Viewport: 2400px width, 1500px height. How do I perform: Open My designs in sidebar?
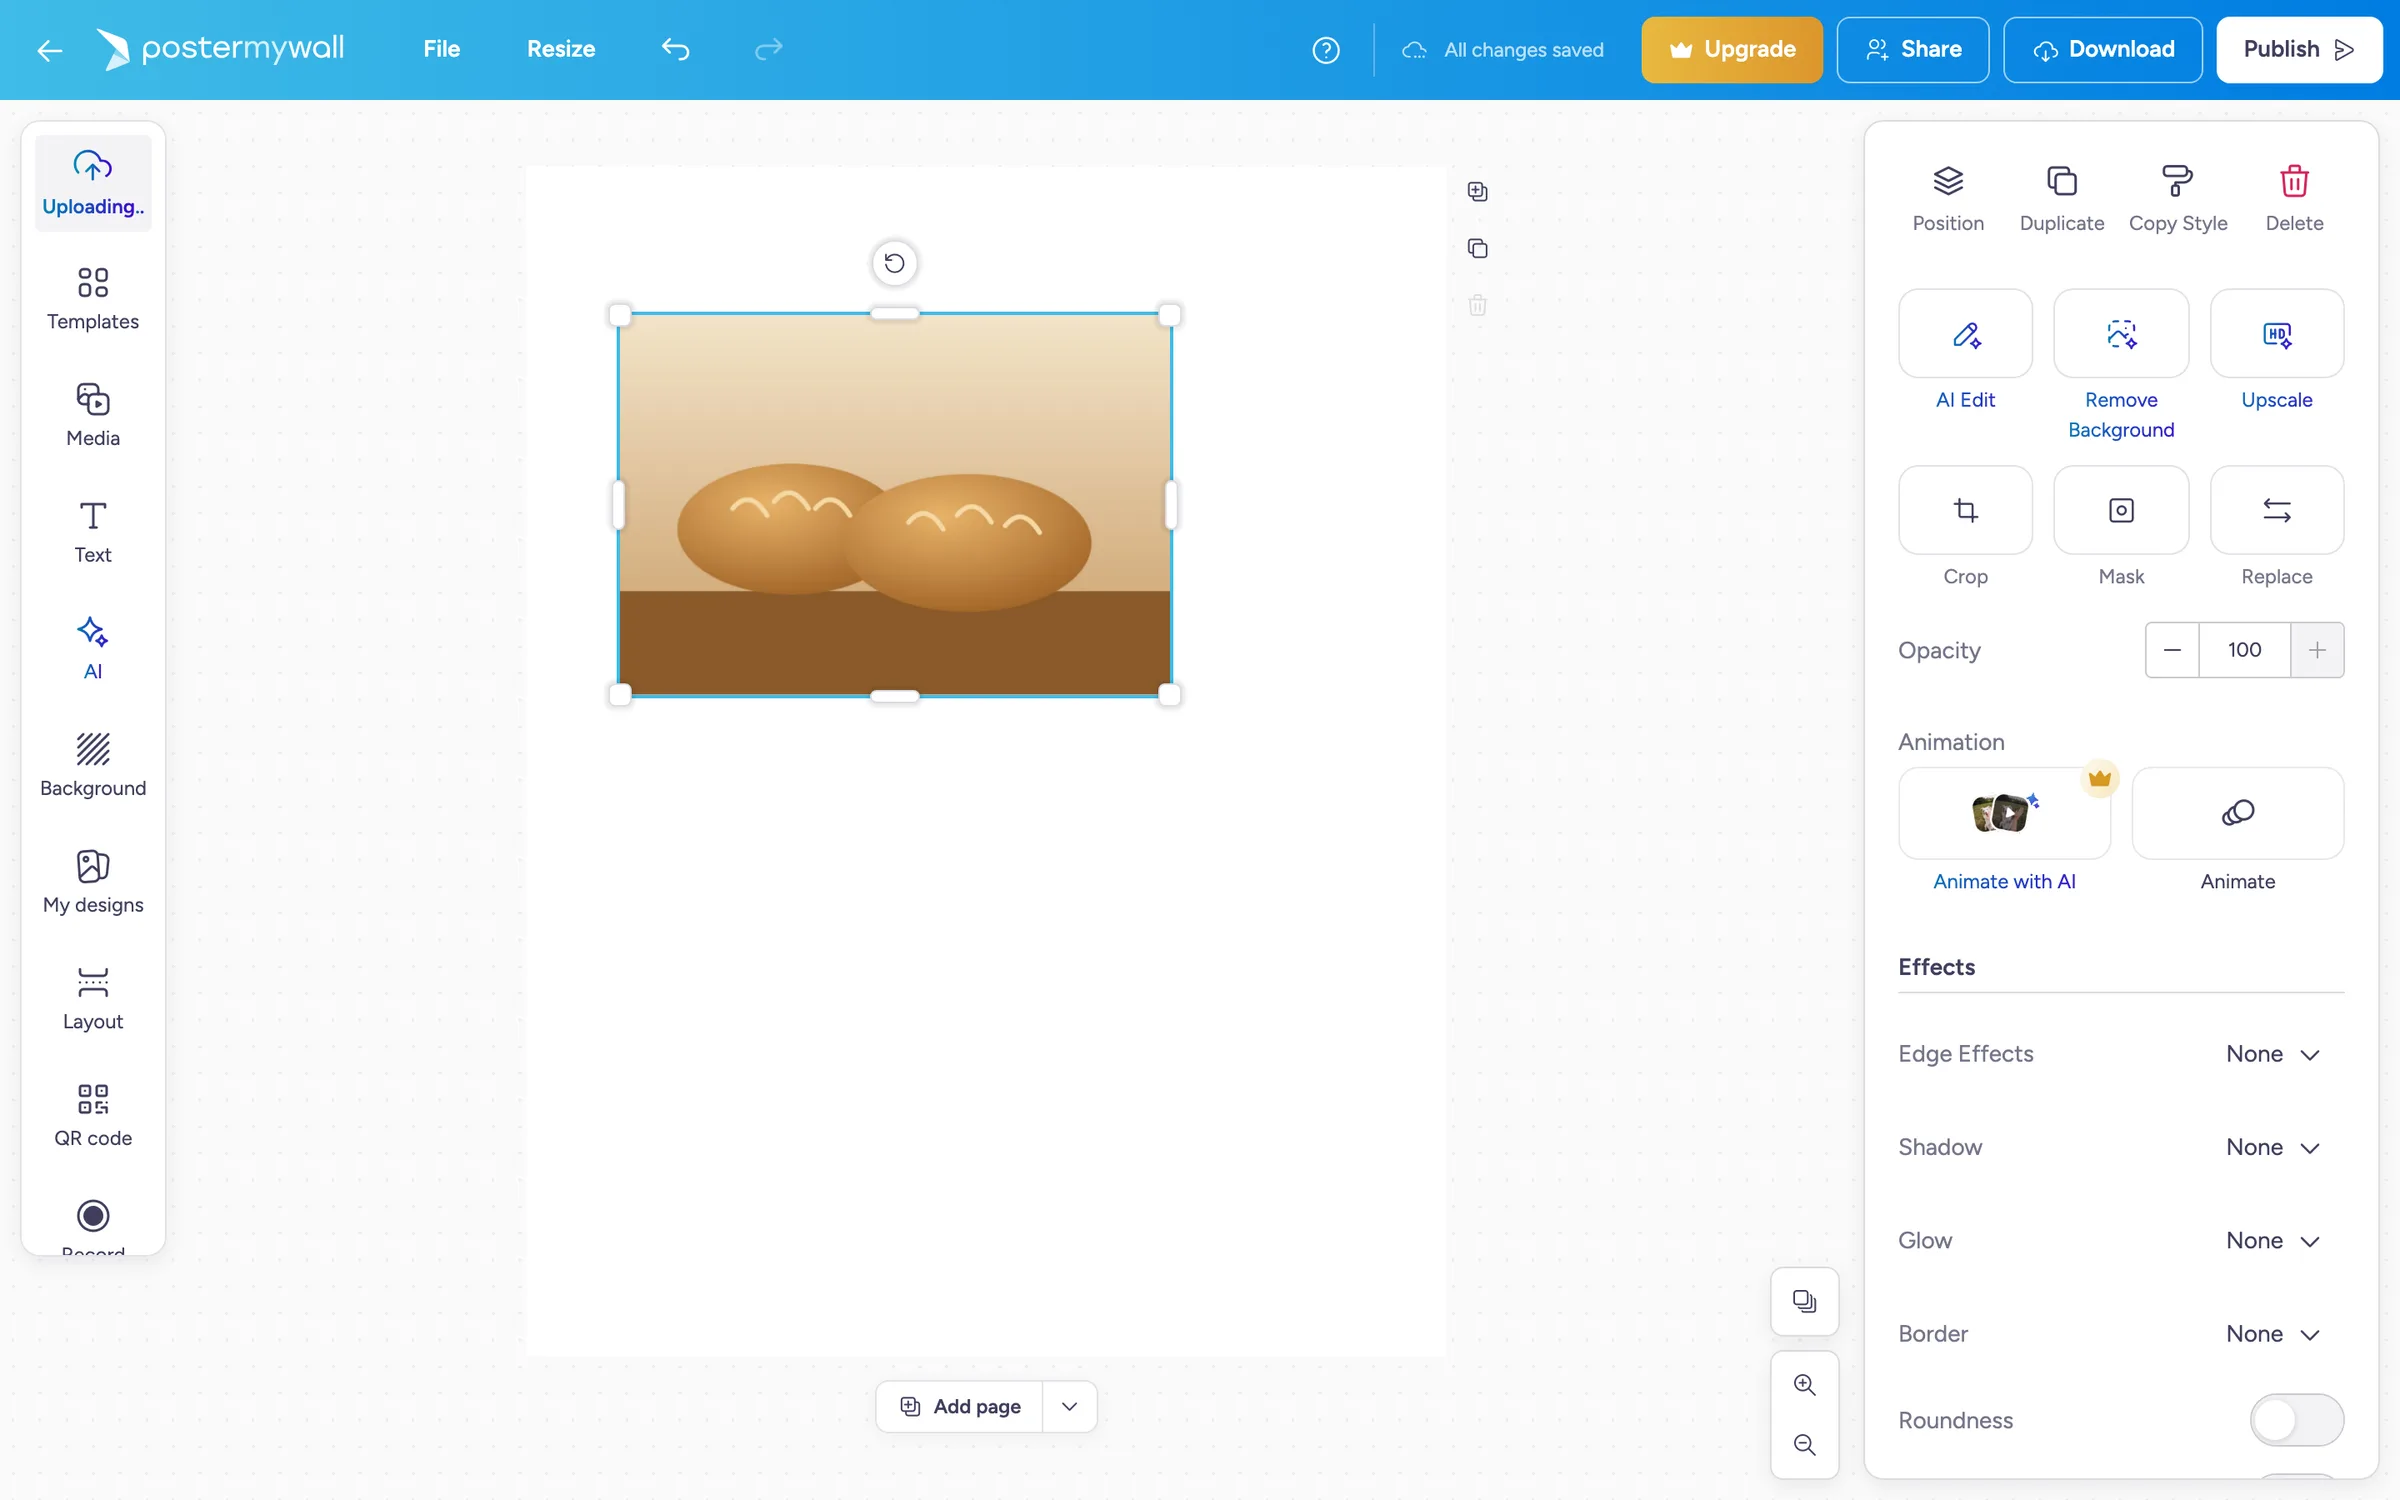tap(93, 882)
